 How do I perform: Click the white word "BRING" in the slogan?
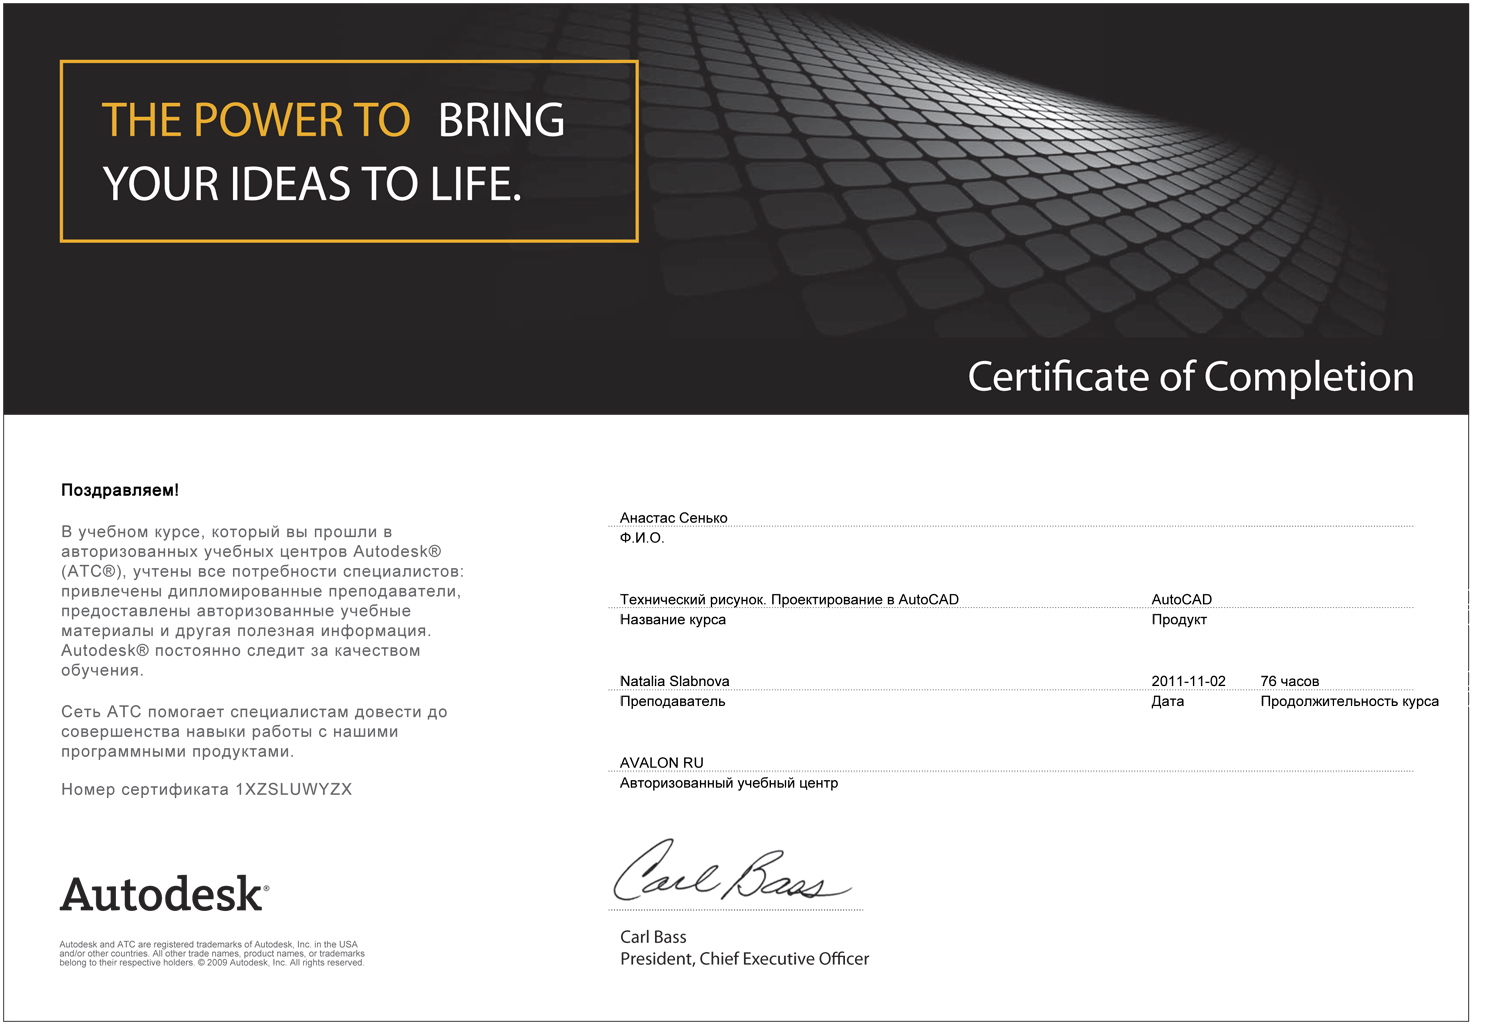click(501, 120)
